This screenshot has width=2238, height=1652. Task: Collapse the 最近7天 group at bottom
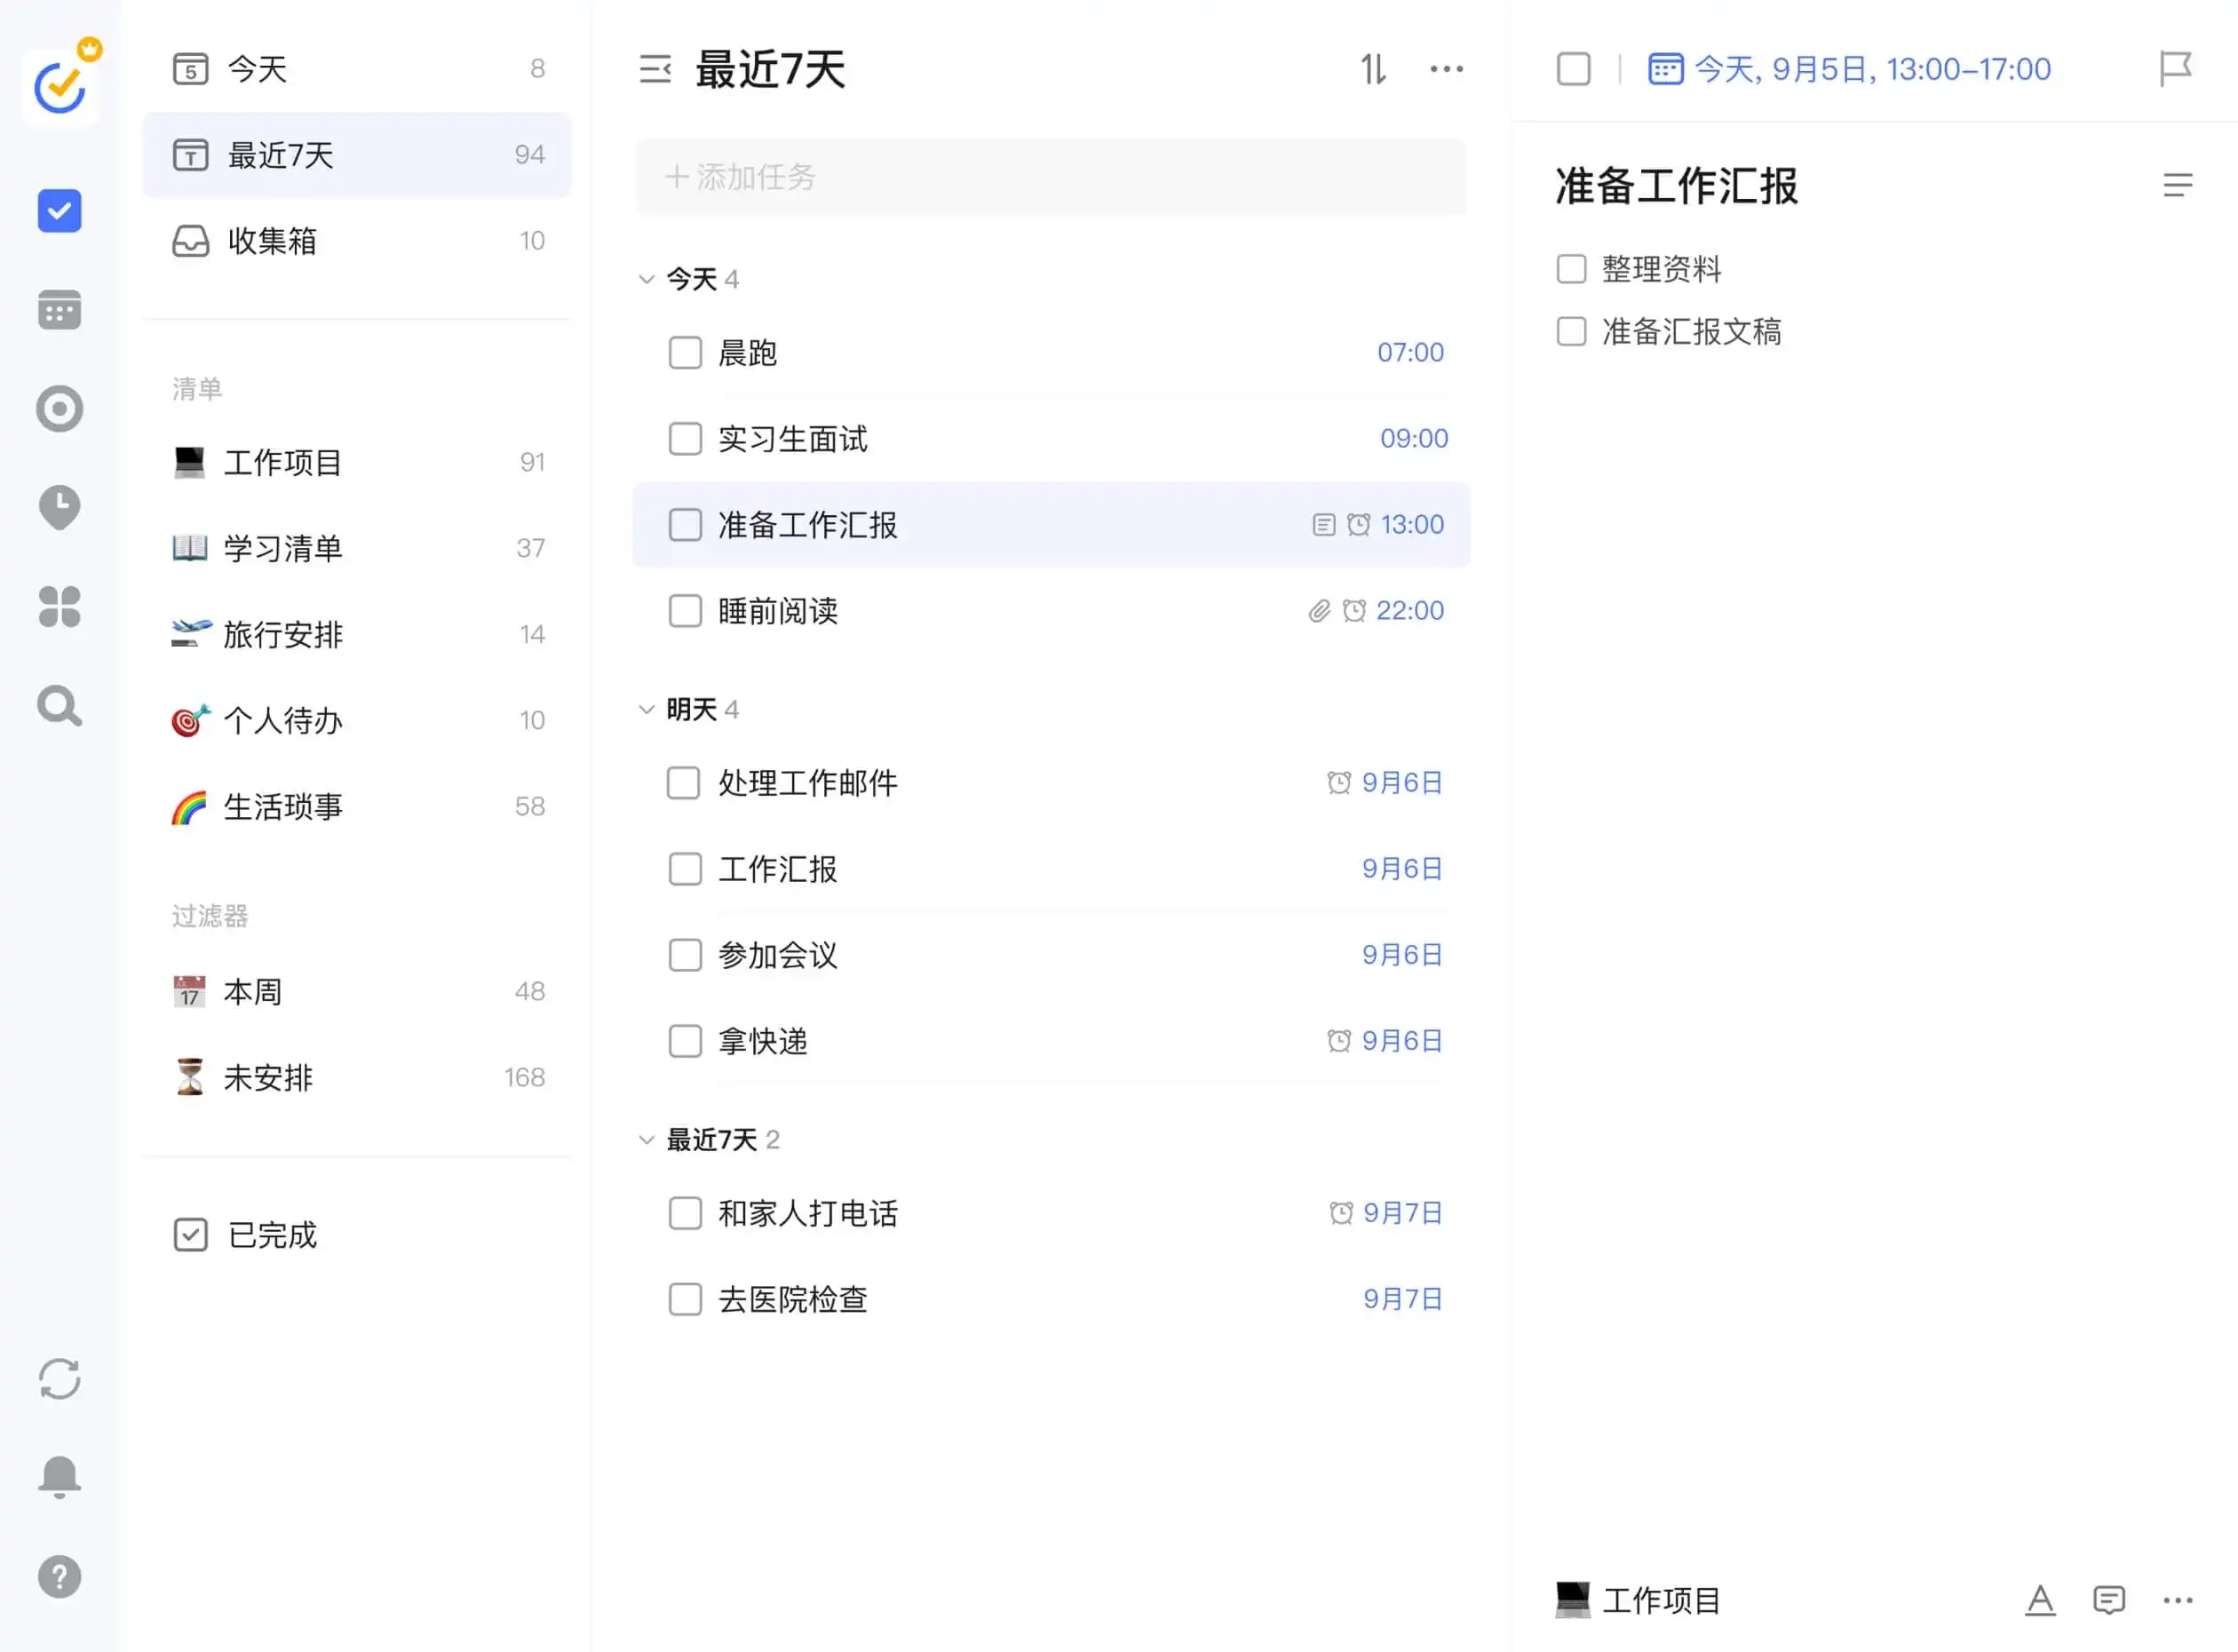point(647,1139)
